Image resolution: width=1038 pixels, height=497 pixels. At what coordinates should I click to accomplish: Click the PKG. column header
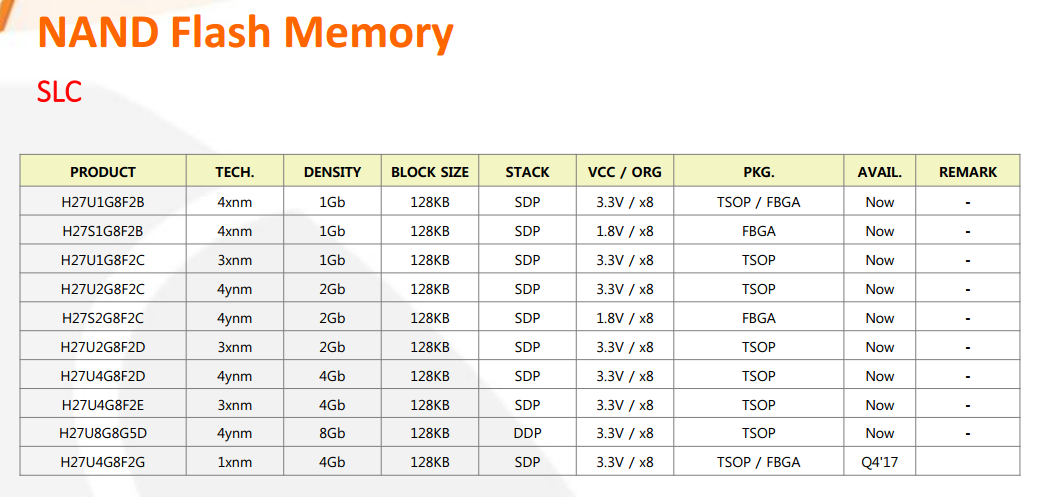759,172
